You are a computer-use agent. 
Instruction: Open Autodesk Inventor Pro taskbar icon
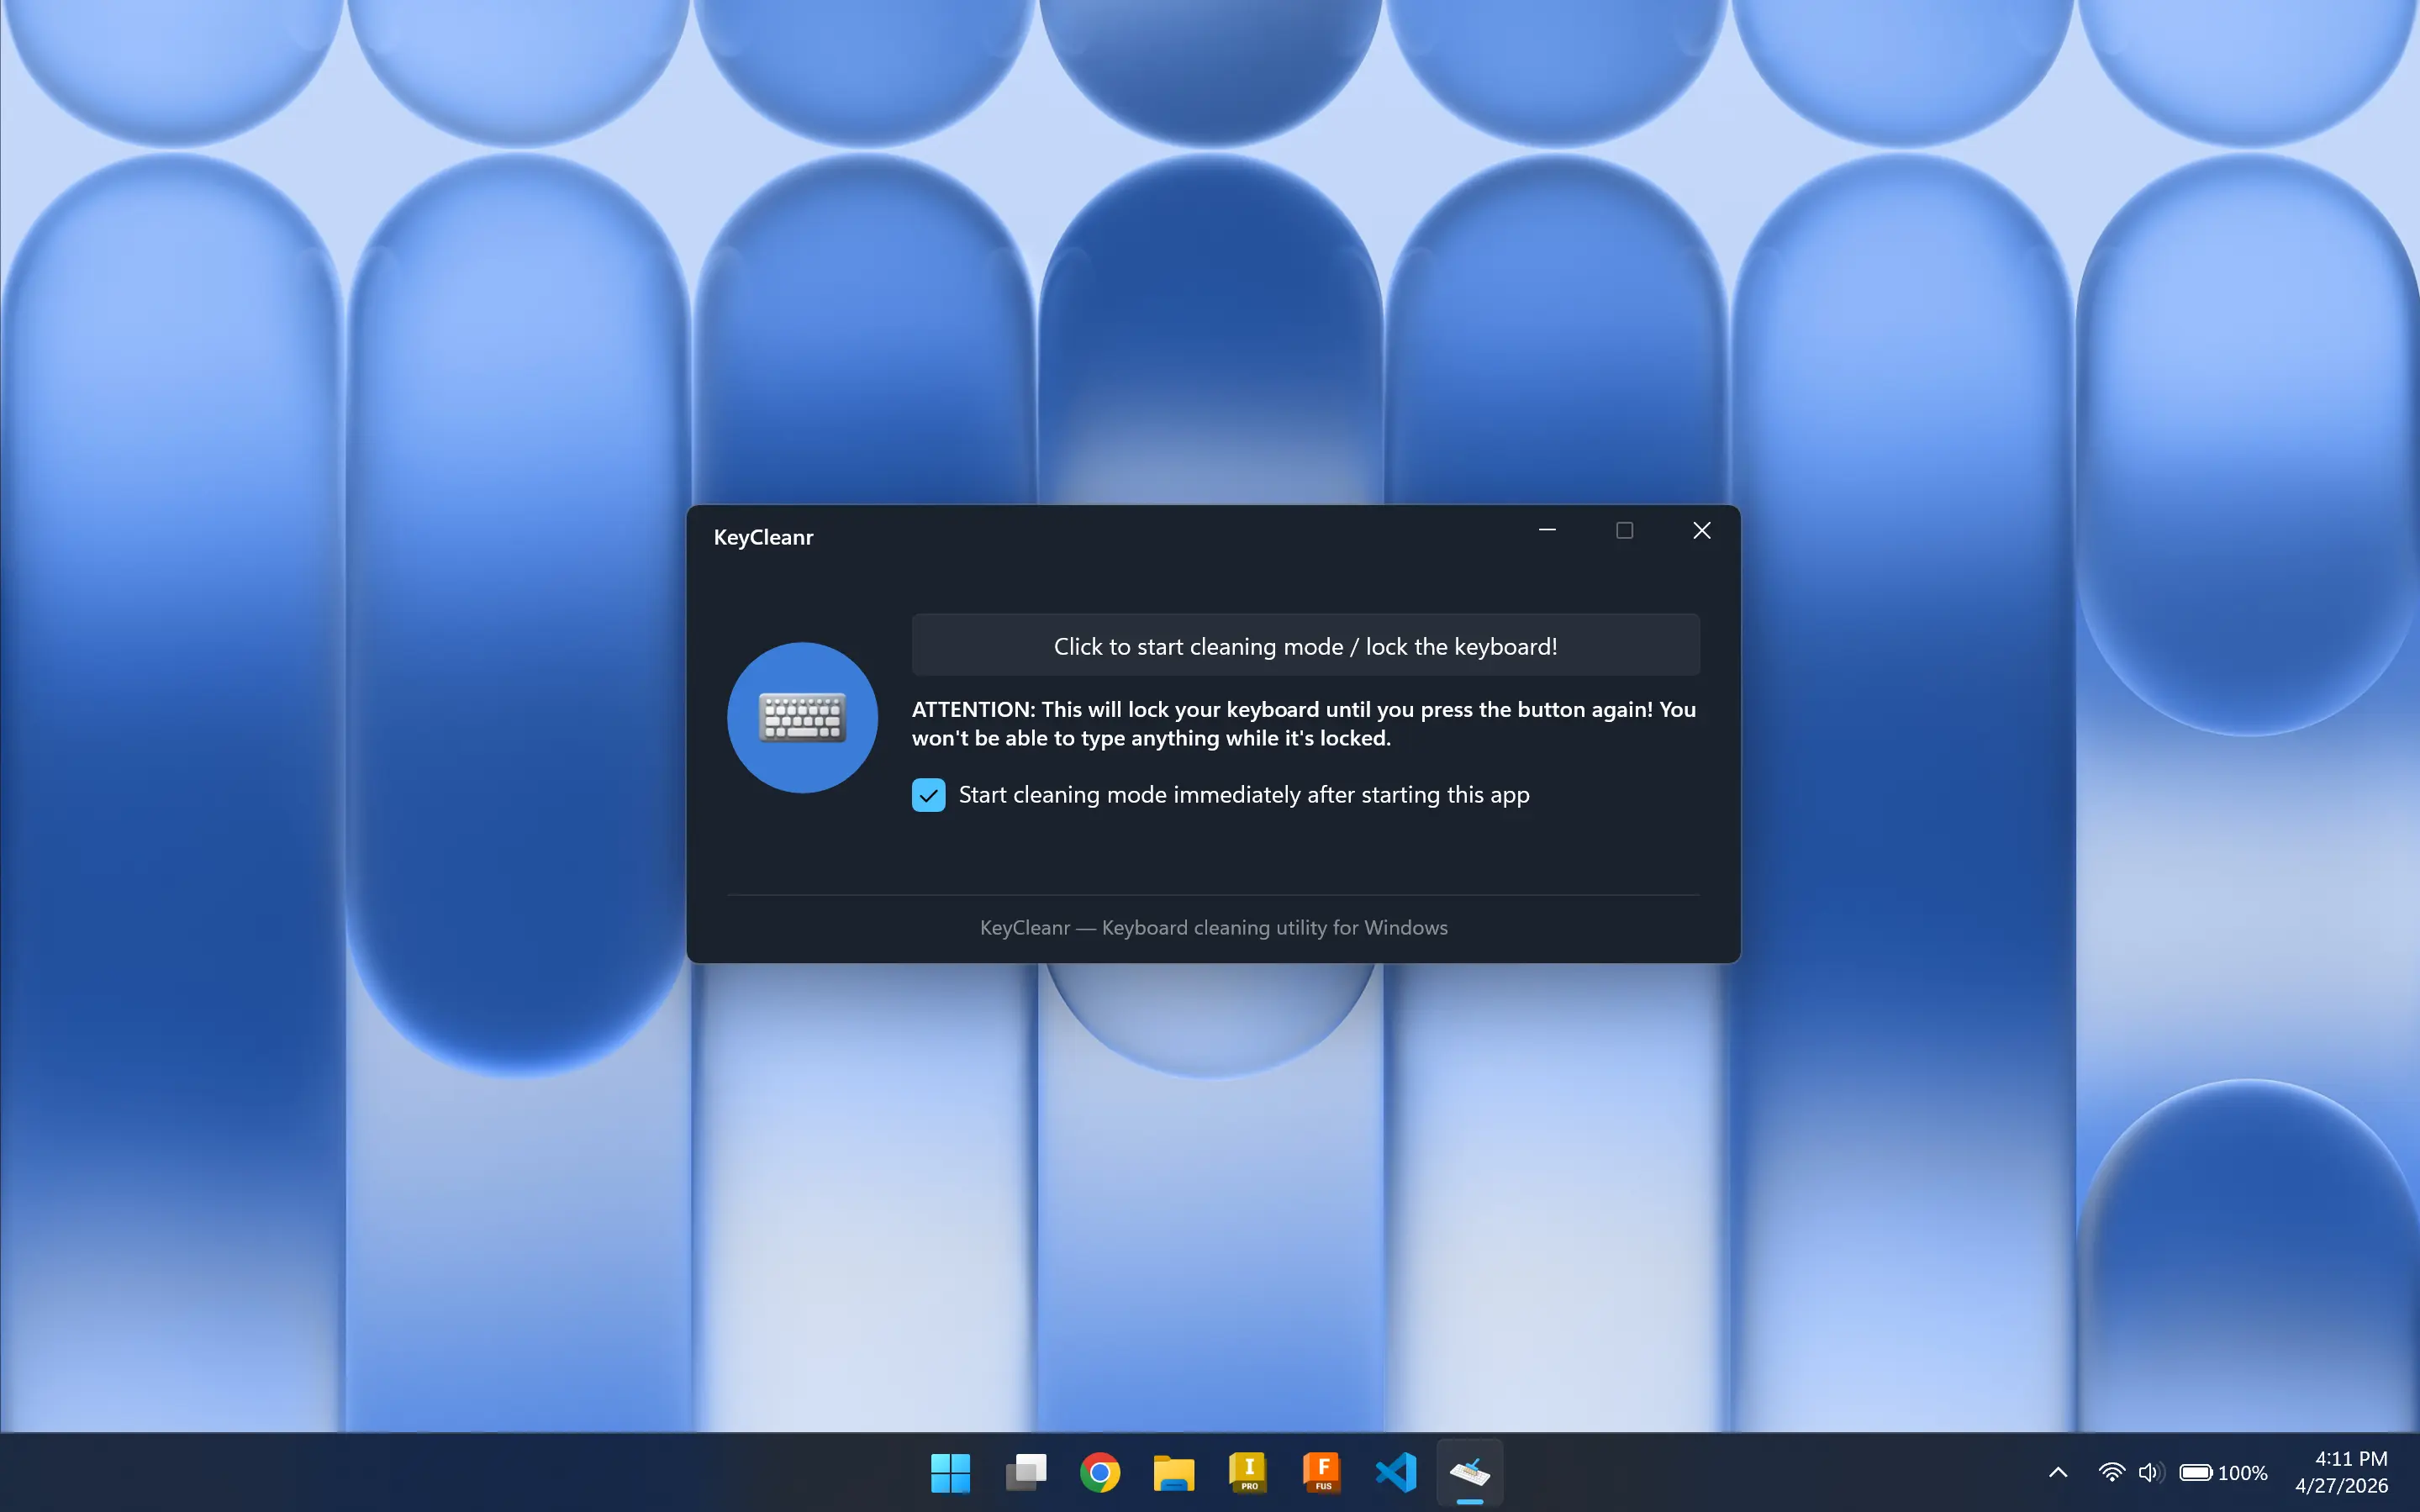[1248, 1472]
